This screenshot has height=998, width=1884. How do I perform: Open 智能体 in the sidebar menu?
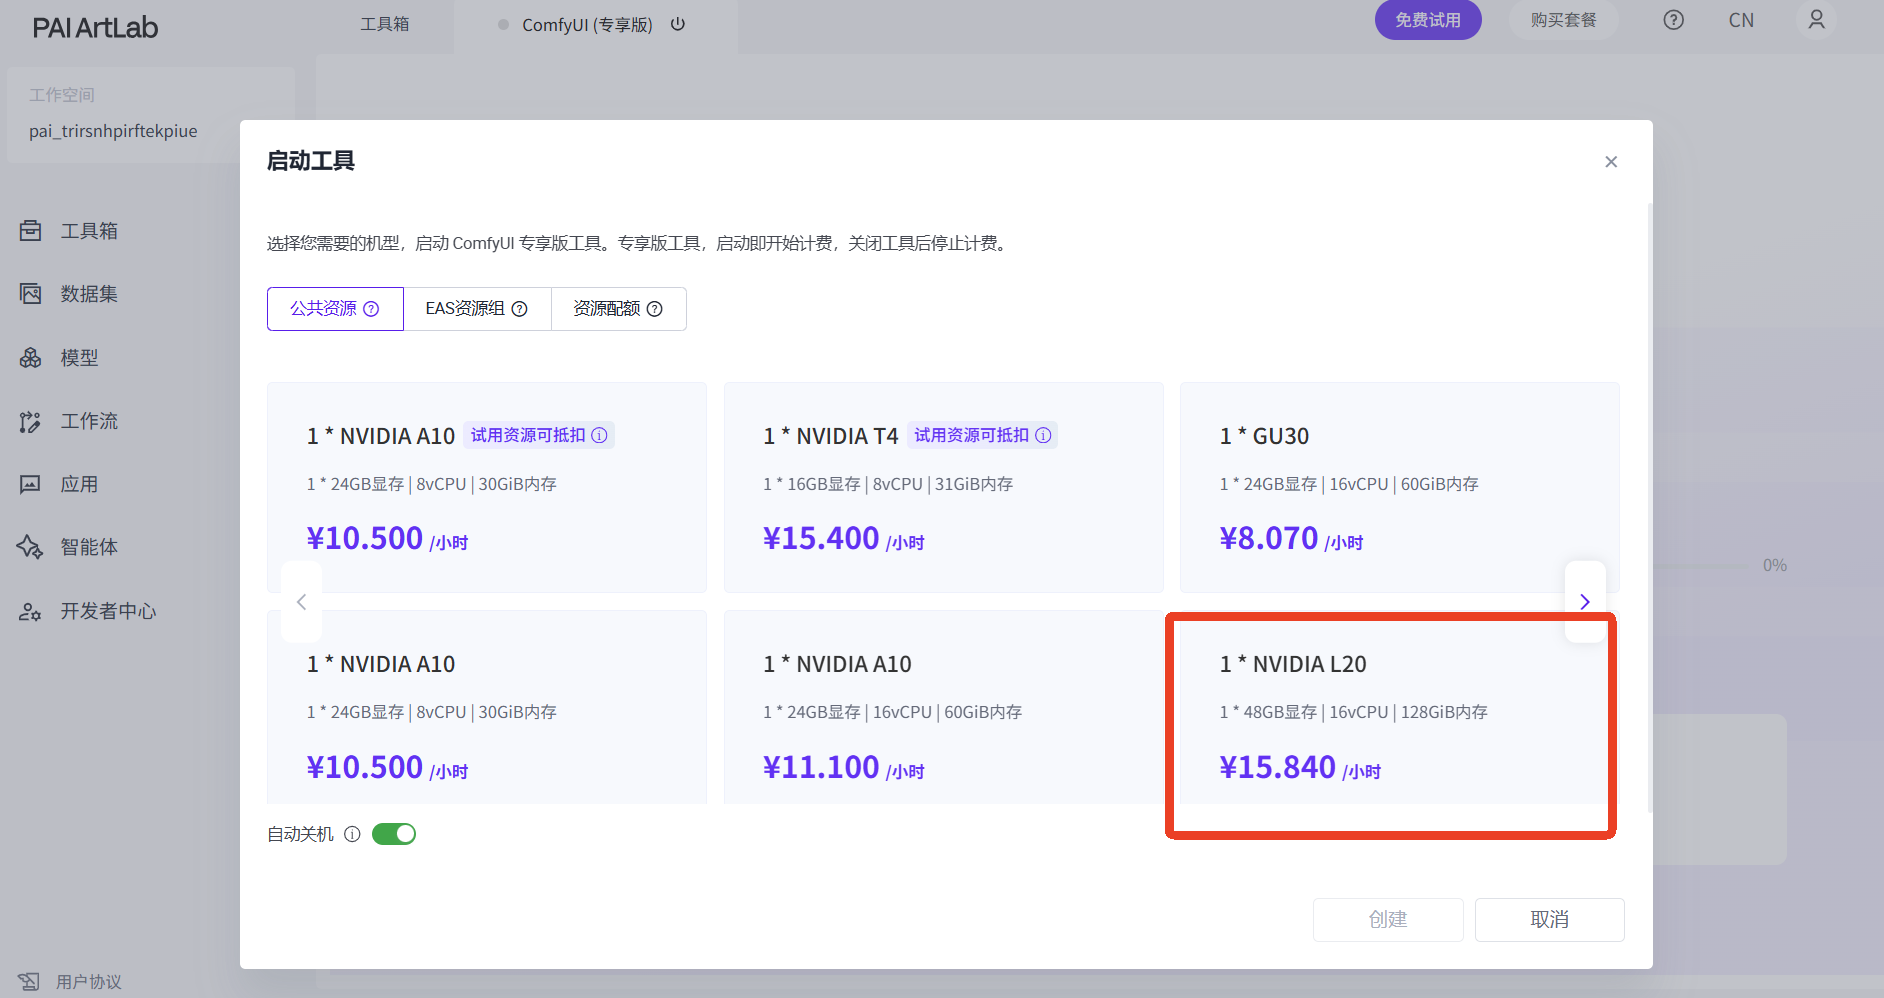89,547
